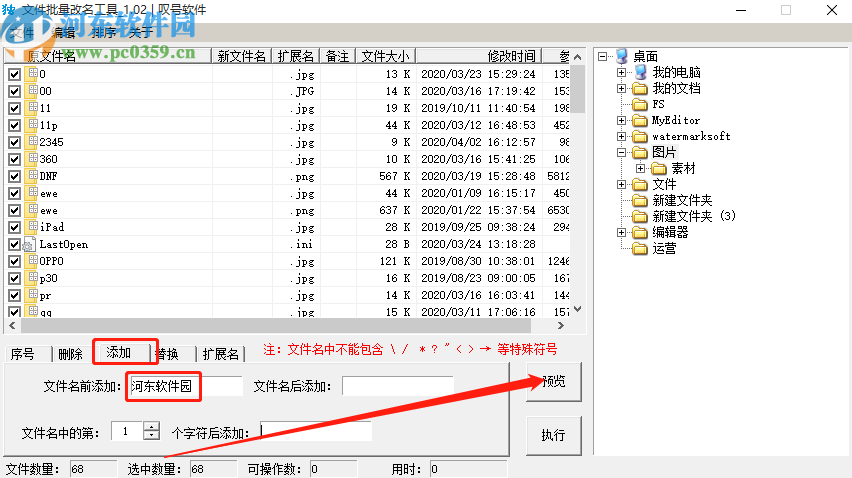This screenshot has height=478, width=852.
Task: Click the 我的文档 folder icon
Action: tap(640, 88)
